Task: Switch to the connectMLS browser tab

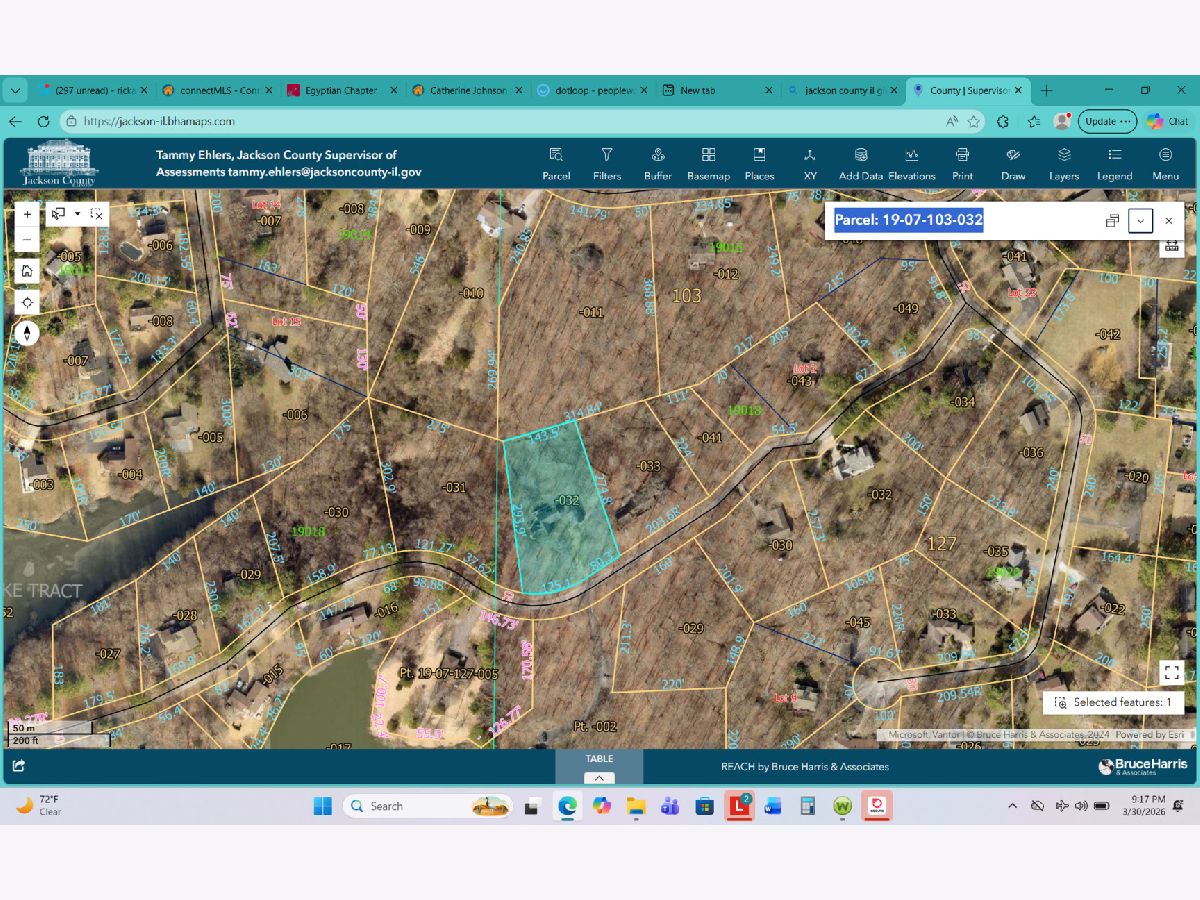Action: tap(210, 90)
